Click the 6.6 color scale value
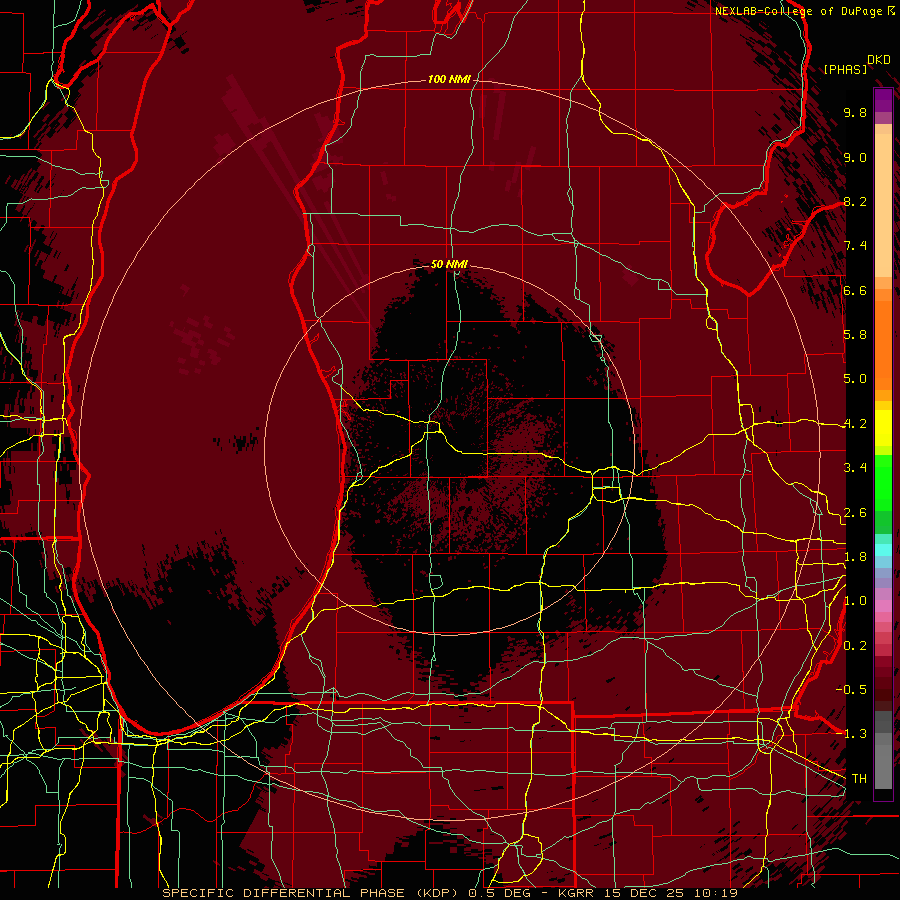The height and width of the screenshot is (900, 900). tap(855, 290)
